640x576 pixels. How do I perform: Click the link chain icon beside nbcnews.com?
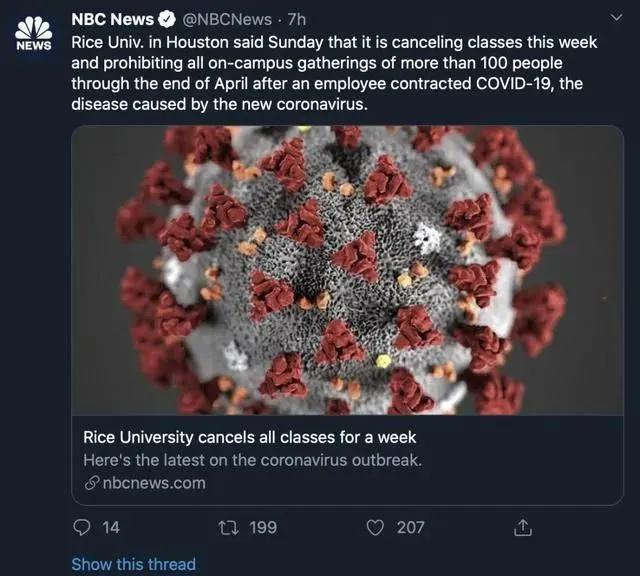(91, 483)
